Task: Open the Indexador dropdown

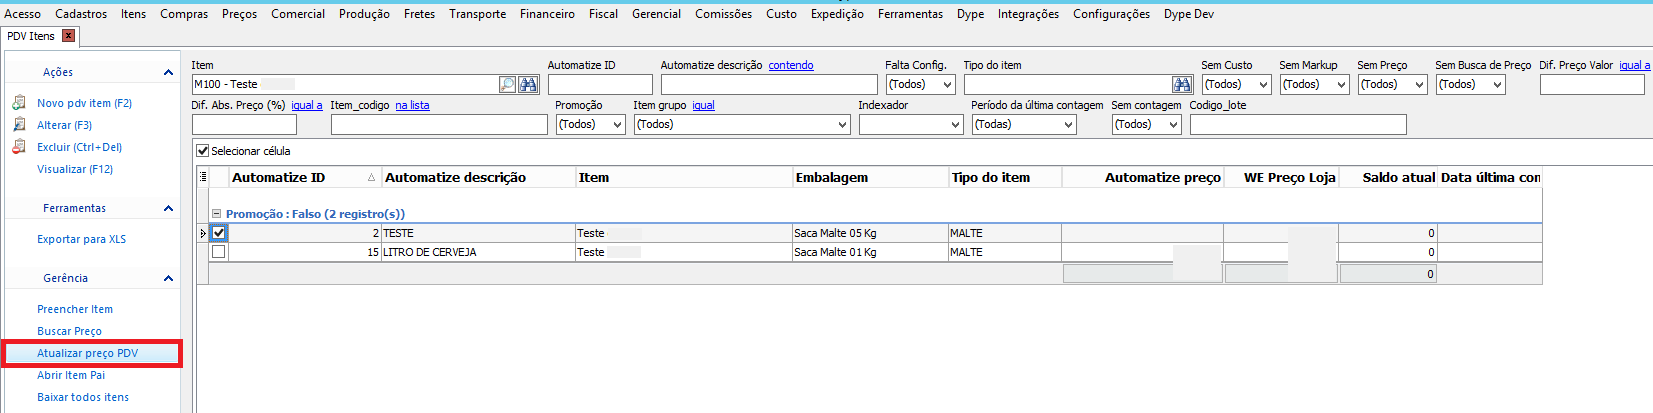Action: (954, 125)
